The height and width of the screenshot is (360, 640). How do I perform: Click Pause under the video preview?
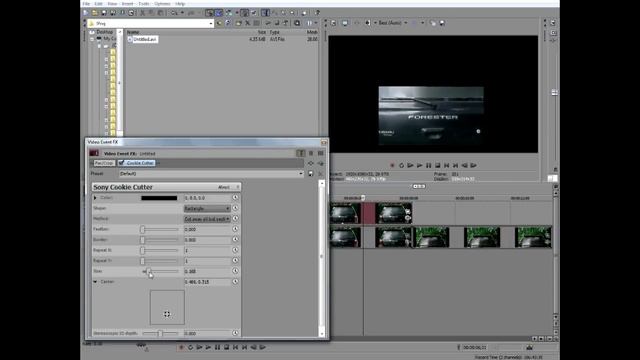tap(429, 165)
